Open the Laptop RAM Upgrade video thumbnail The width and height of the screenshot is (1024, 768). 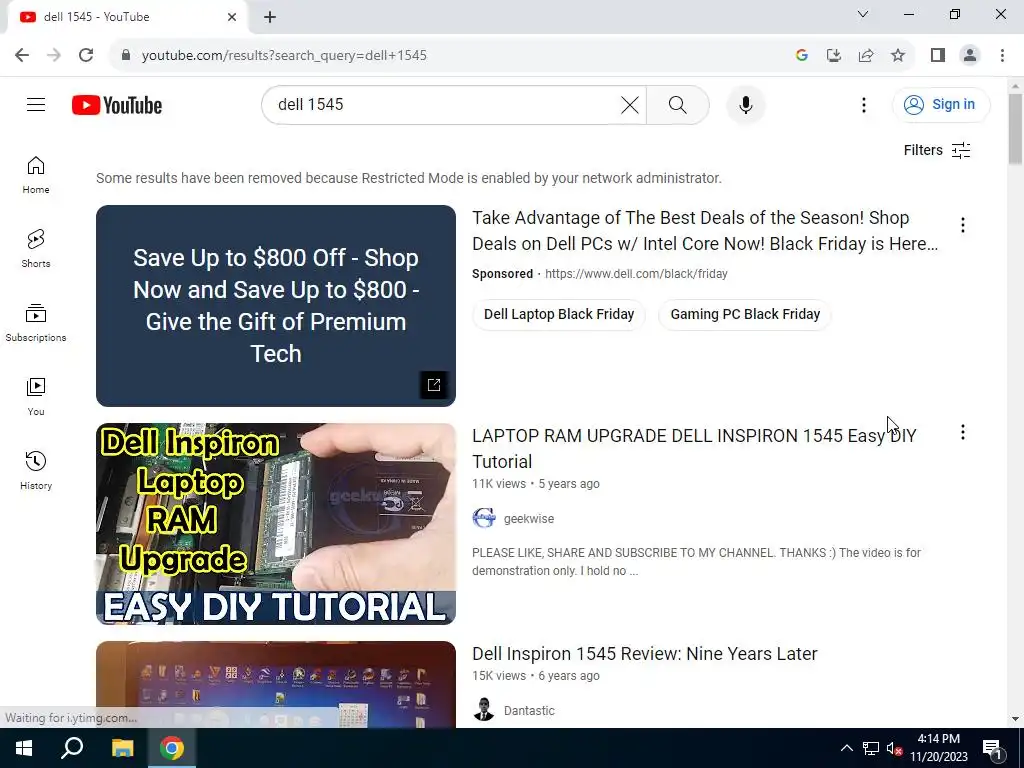276,524
